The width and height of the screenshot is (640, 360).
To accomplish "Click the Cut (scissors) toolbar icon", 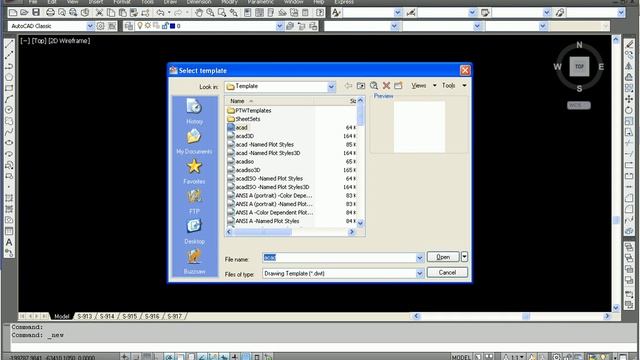I will [99, 13].
